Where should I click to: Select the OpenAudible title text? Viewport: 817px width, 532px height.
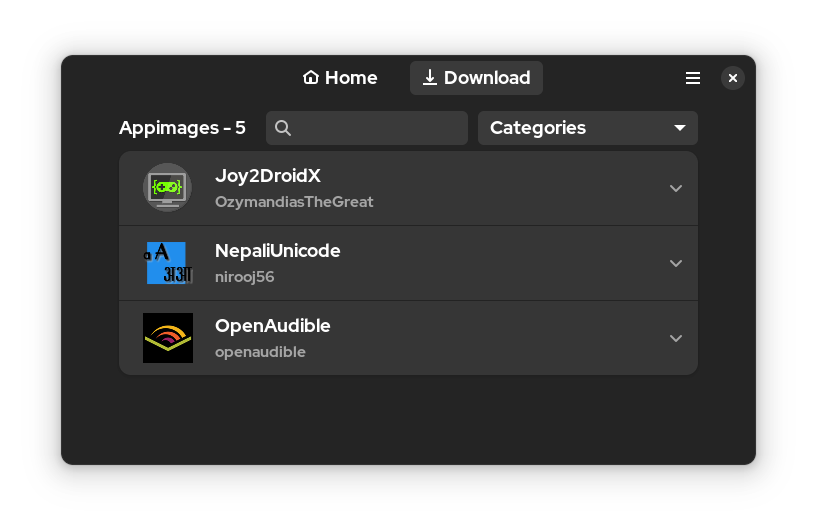coord(273,326)
